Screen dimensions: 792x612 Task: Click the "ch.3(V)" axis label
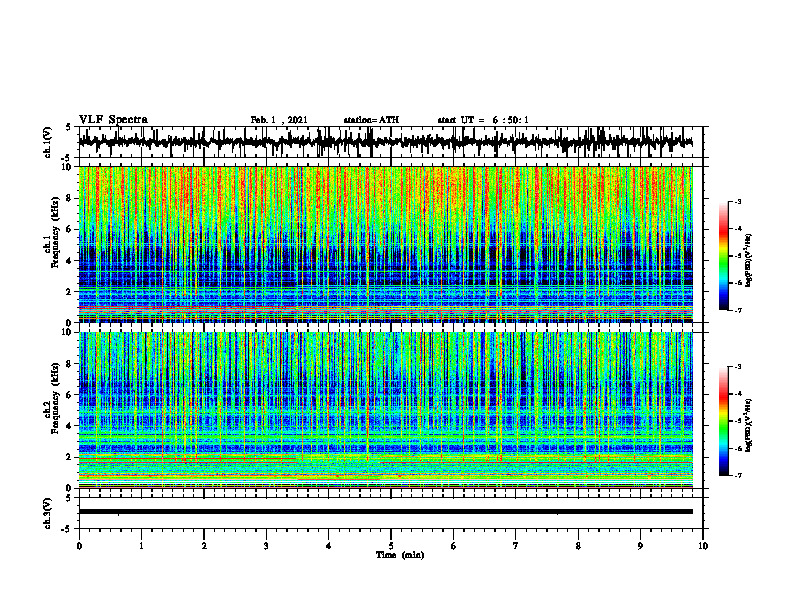pyautogui.click(x=48, y=513)
